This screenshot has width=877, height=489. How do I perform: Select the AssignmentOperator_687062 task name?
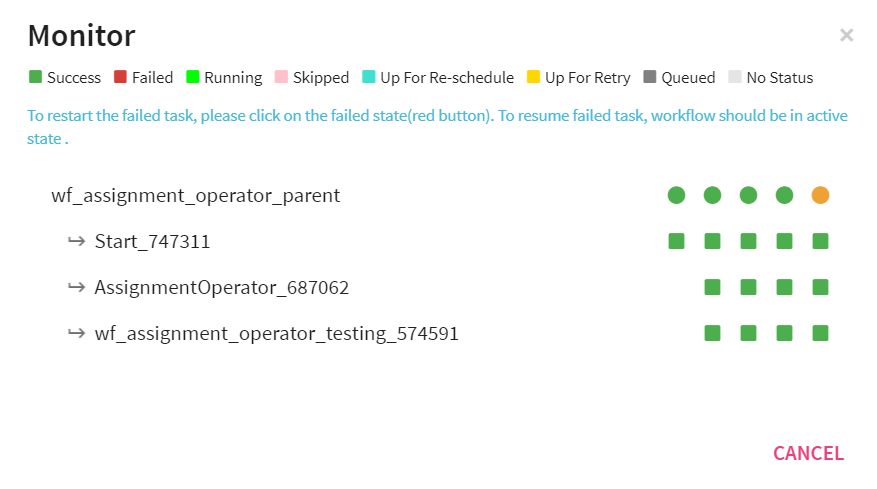point(221,287)
